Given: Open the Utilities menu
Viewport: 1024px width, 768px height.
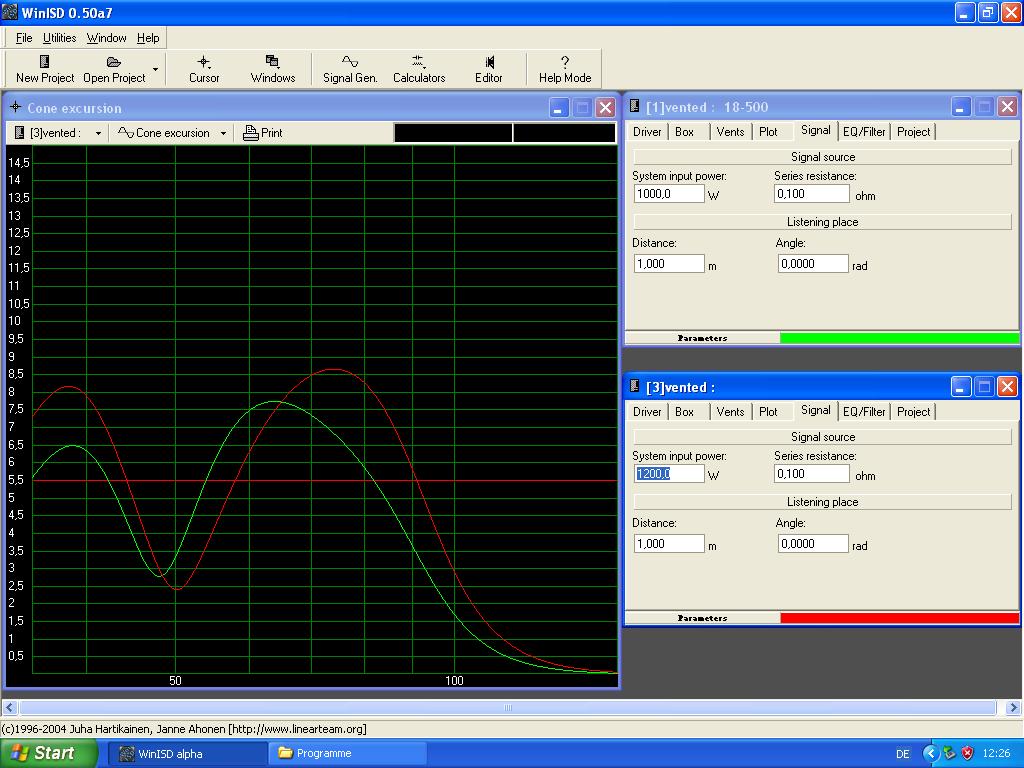Looking at the screenshot, I should coord(59,38).
